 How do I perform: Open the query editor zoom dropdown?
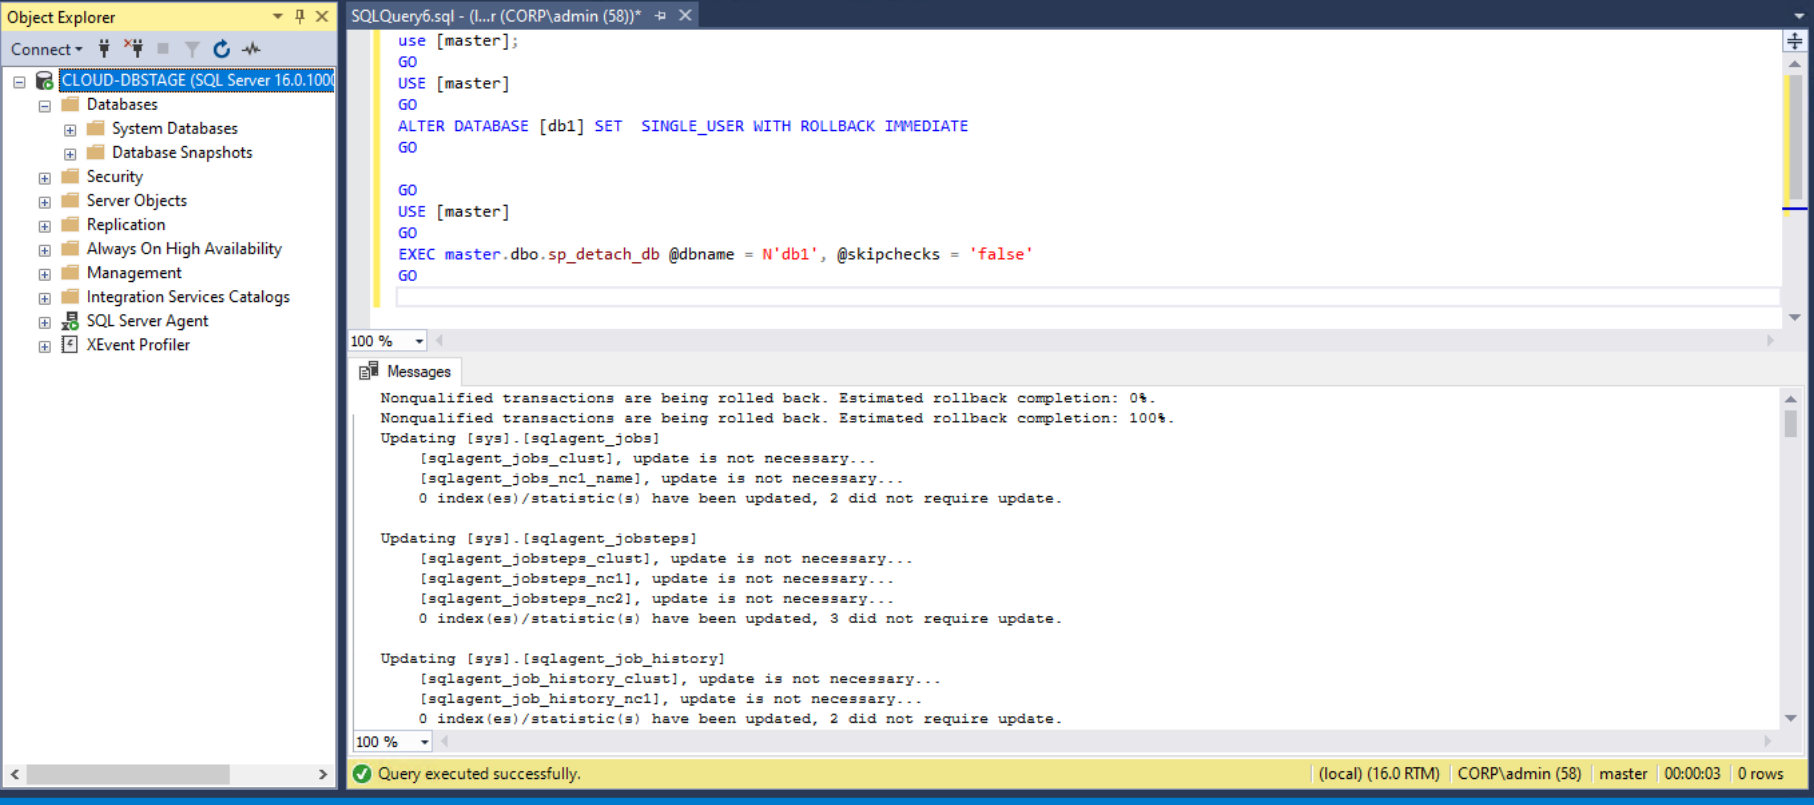click(419, 341)
